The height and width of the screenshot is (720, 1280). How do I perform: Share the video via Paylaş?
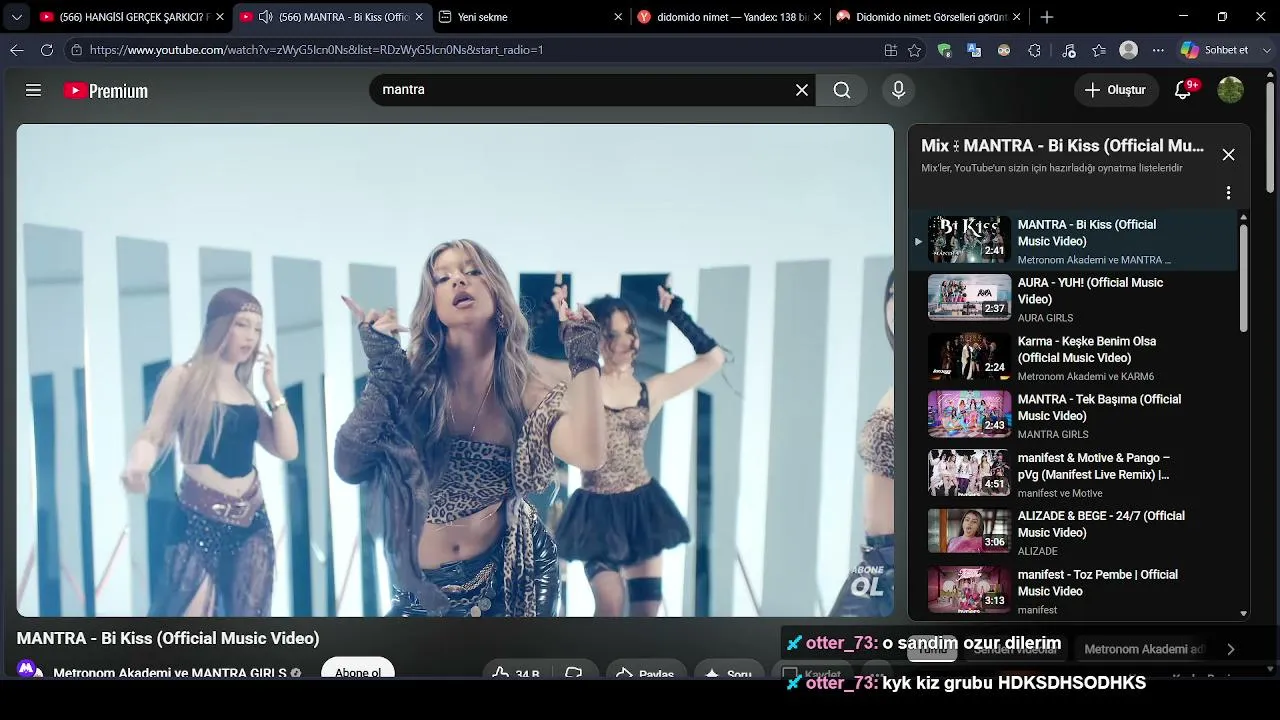point(644,672)
